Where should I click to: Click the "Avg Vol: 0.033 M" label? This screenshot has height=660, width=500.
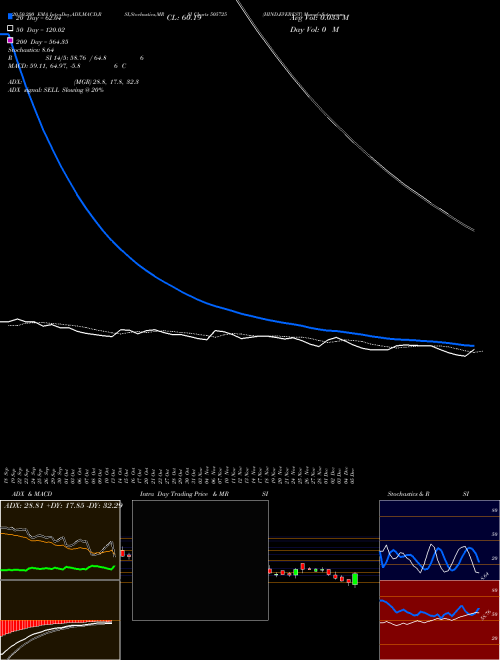click(x=319, y=18)
